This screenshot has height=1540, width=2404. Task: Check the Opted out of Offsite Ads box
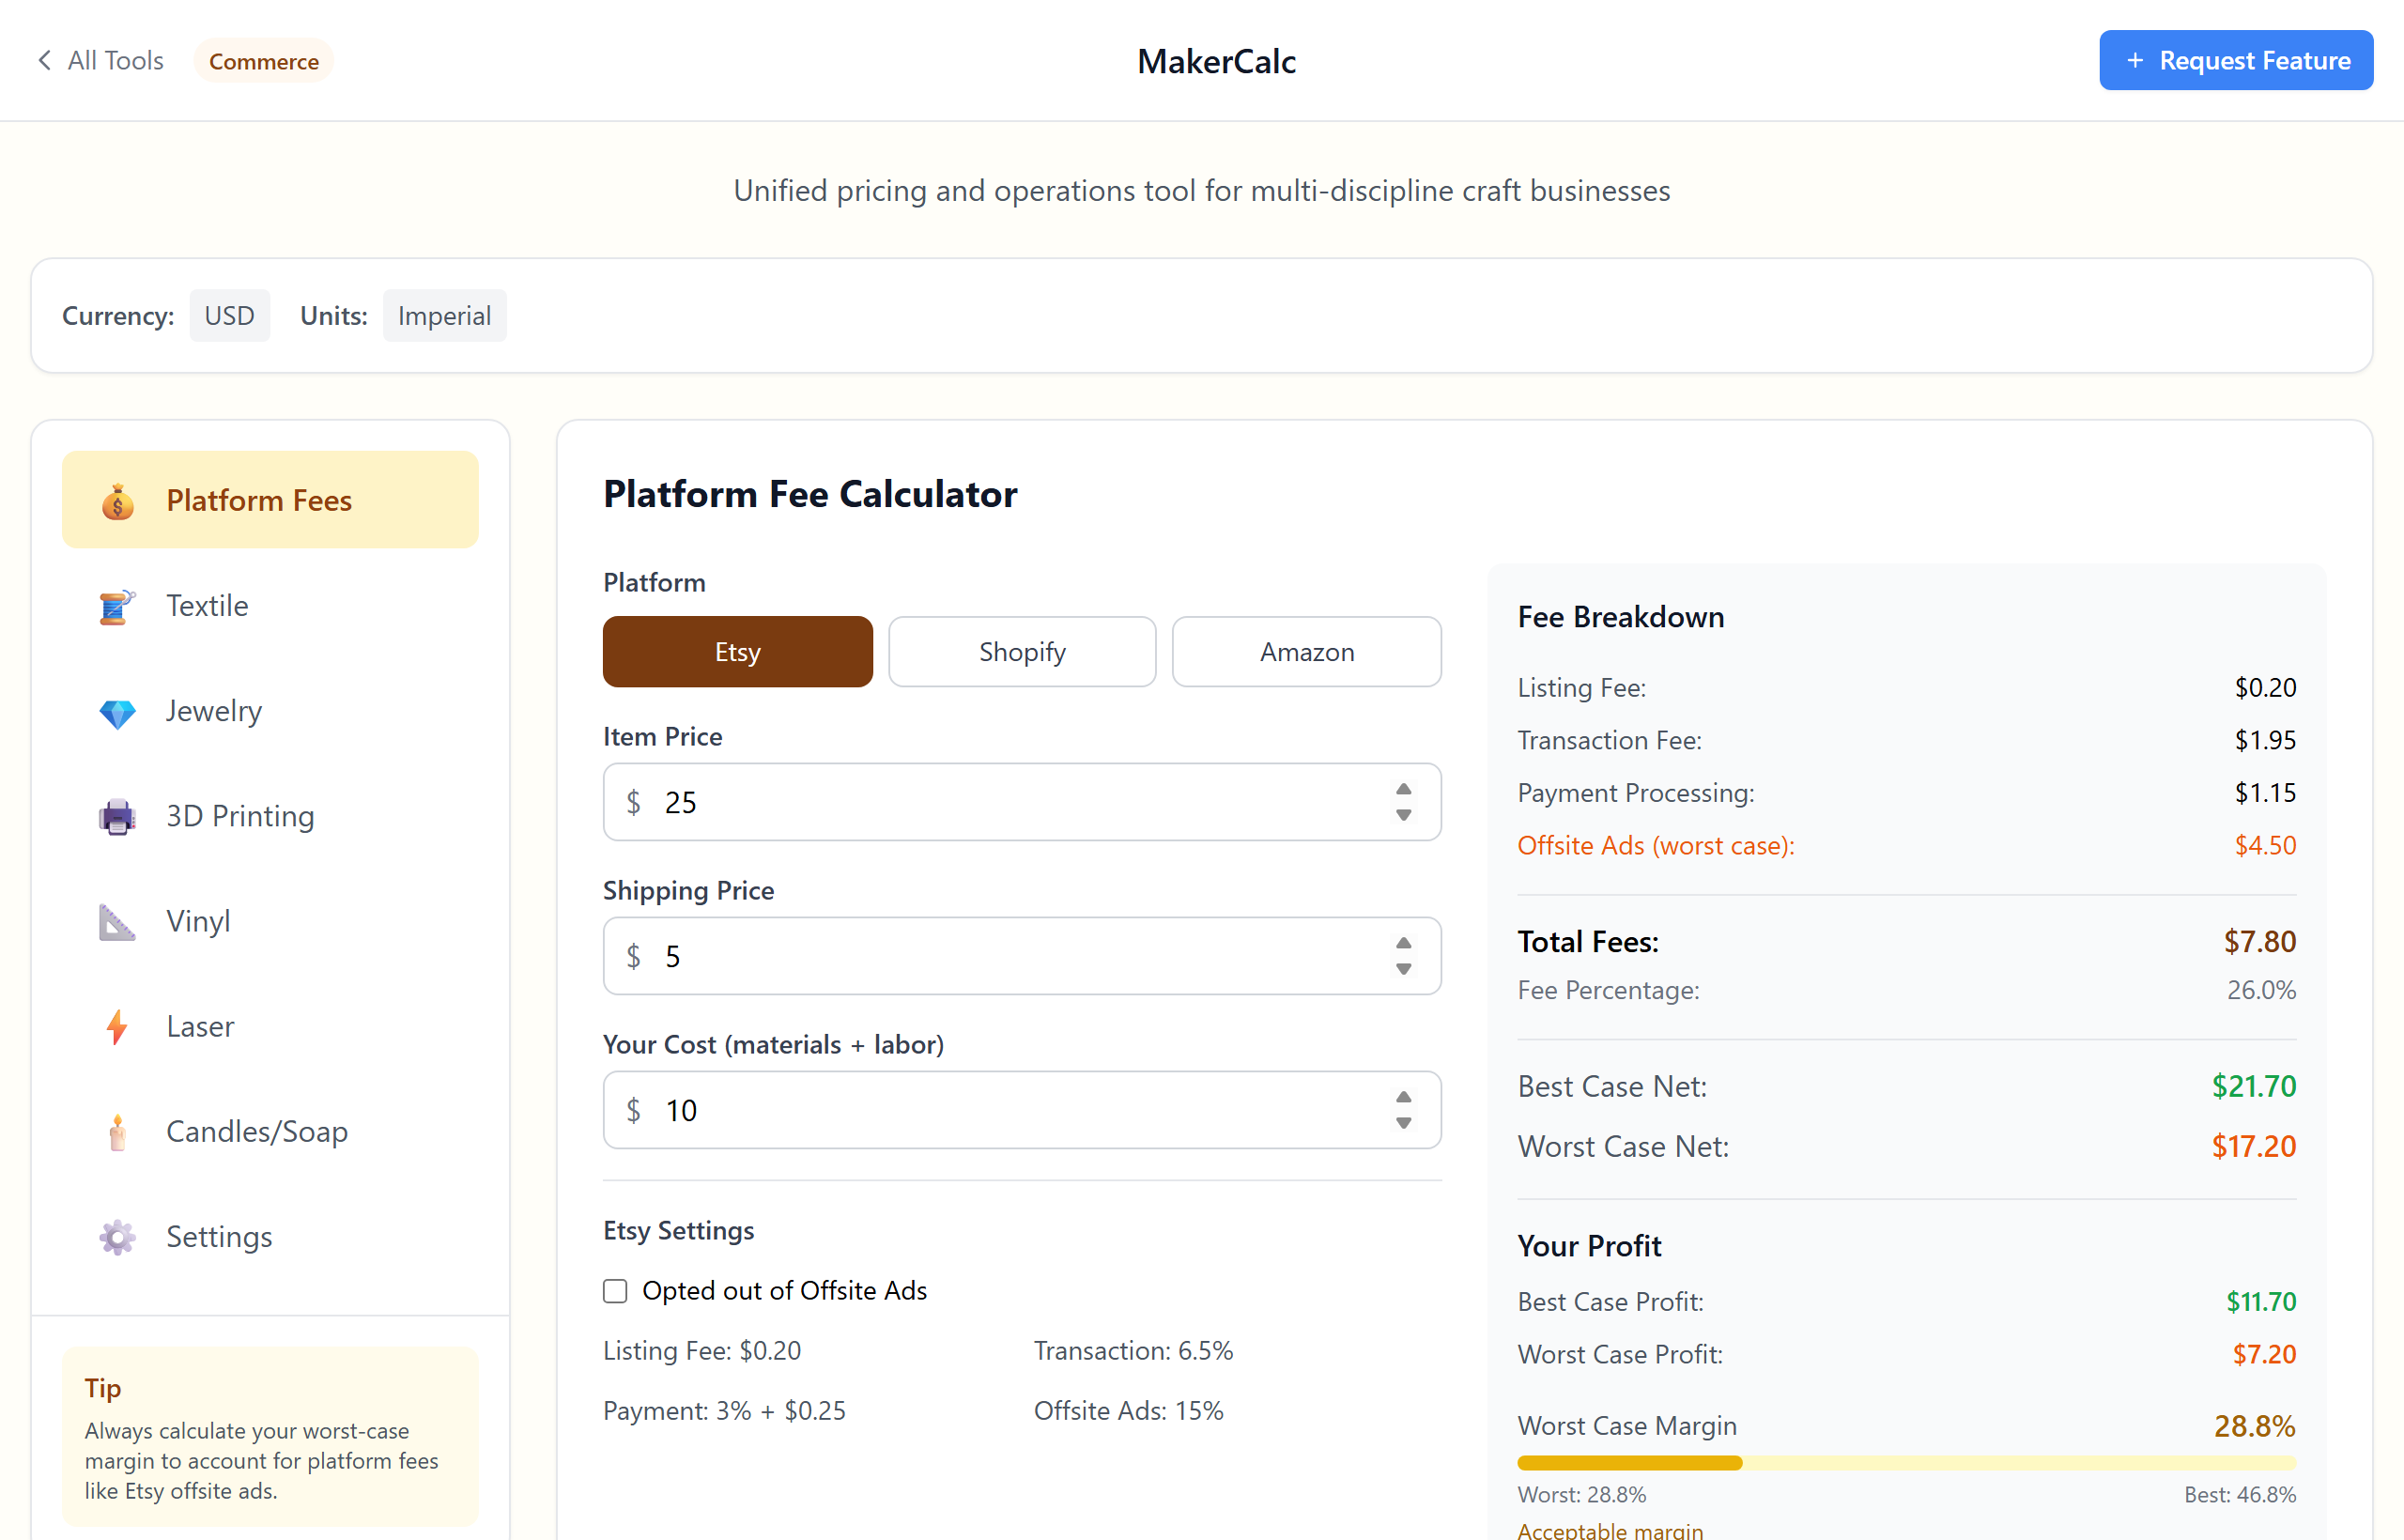614,1290
